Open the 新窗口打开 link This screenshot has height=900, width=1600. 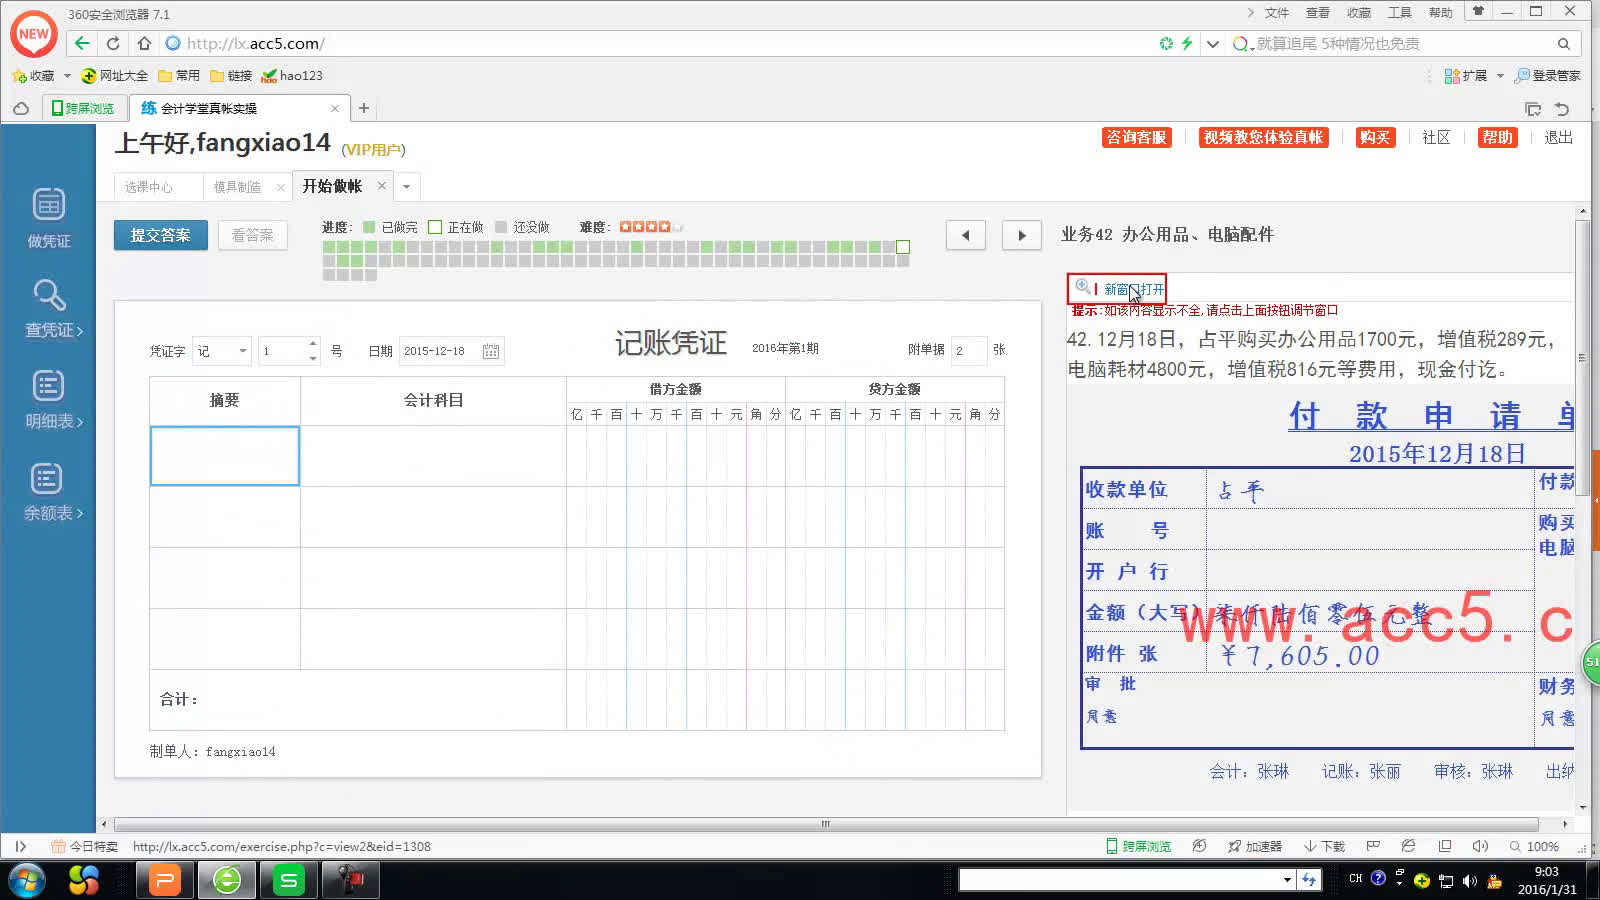1132,289
